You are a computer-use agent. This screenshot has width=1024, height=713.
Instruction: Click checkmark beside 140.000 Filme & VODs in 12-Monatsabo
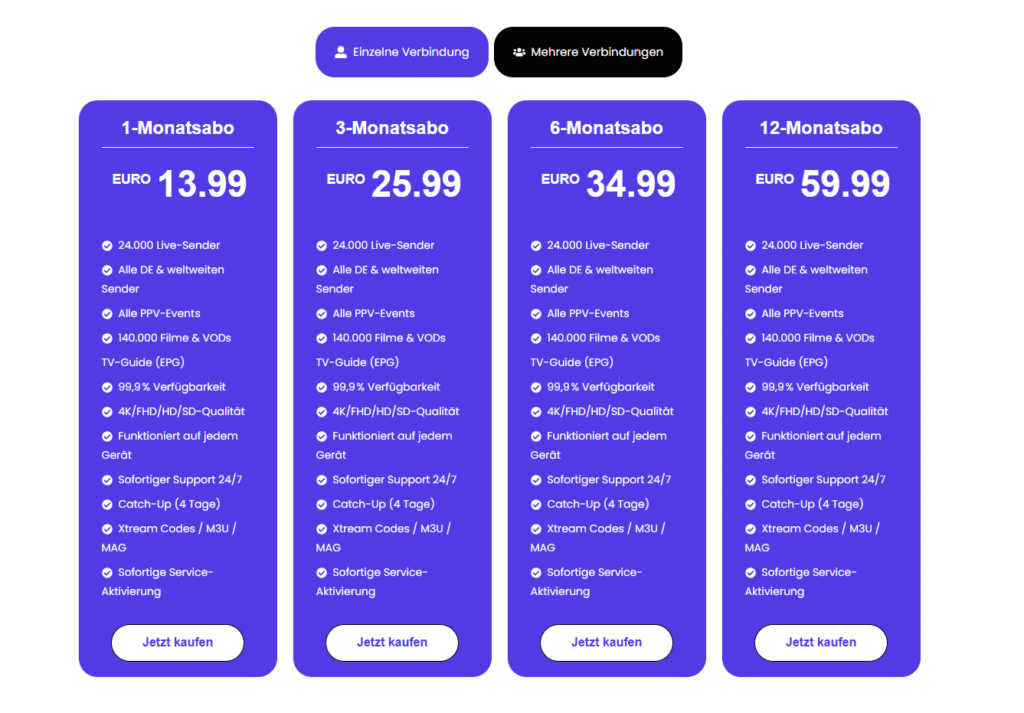click(751, 338)
